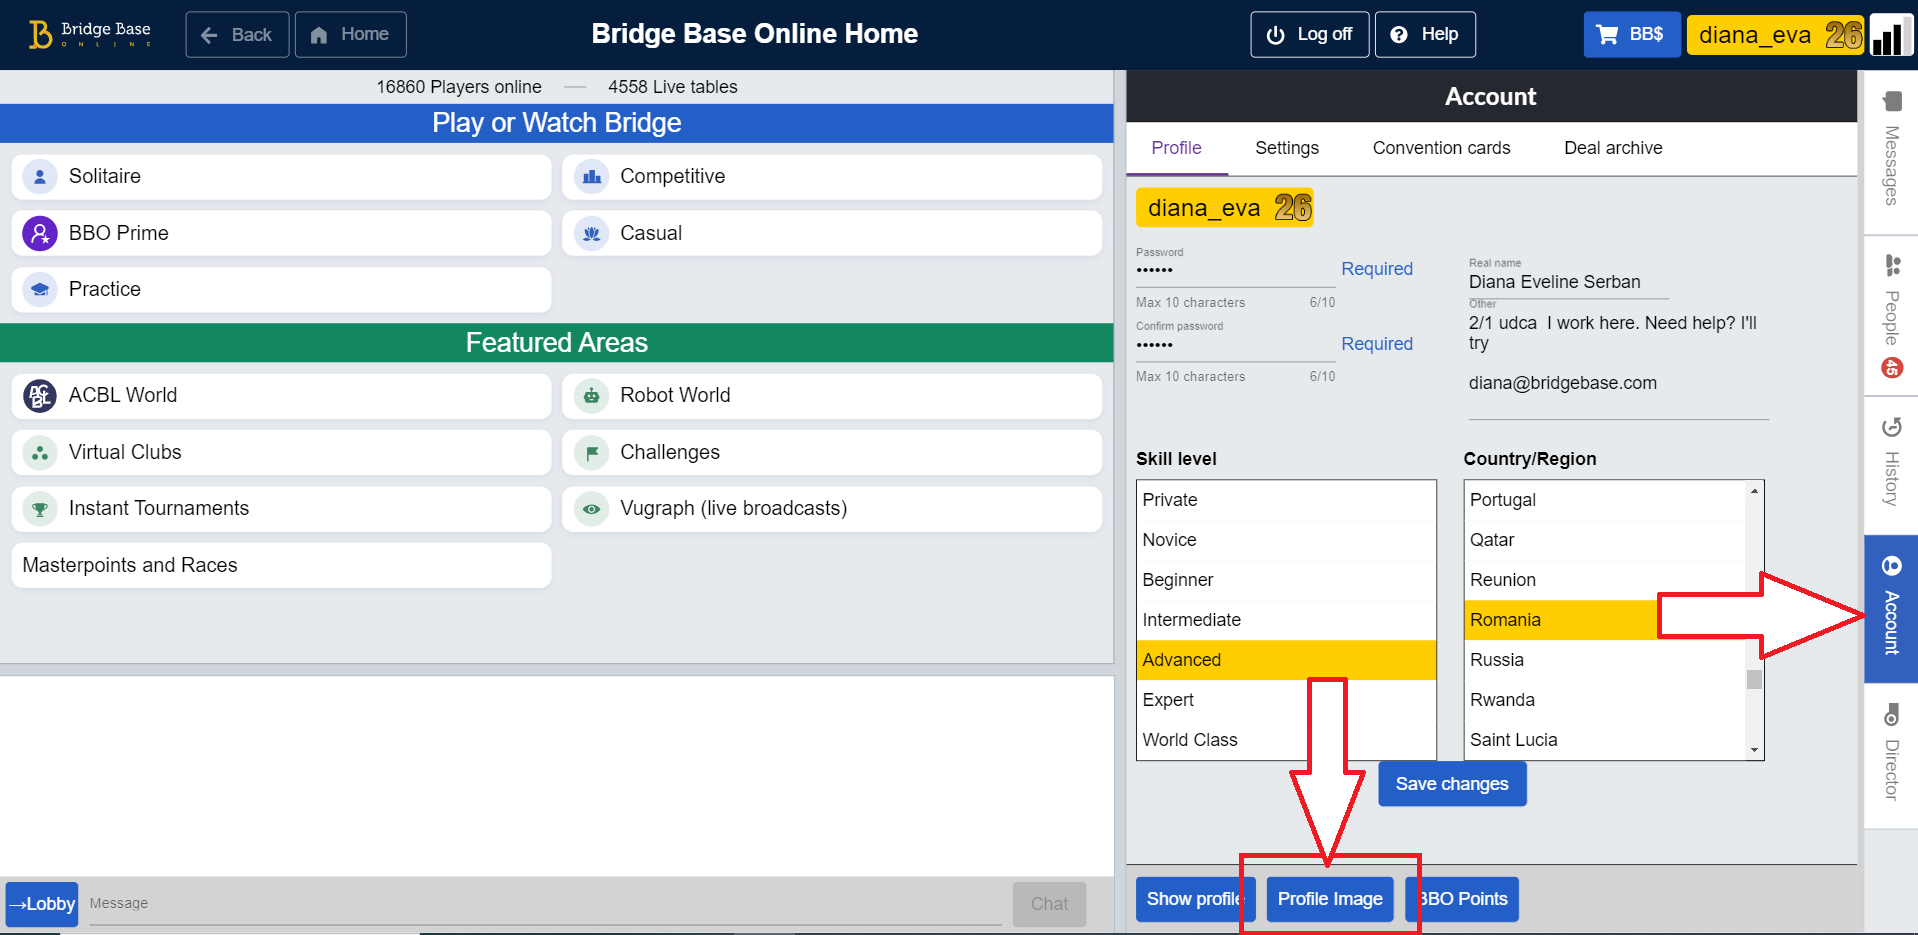Open Masterpoints and Races
Image resolution: width=1918 pixels, height=935 pixels.
[281, 566]
